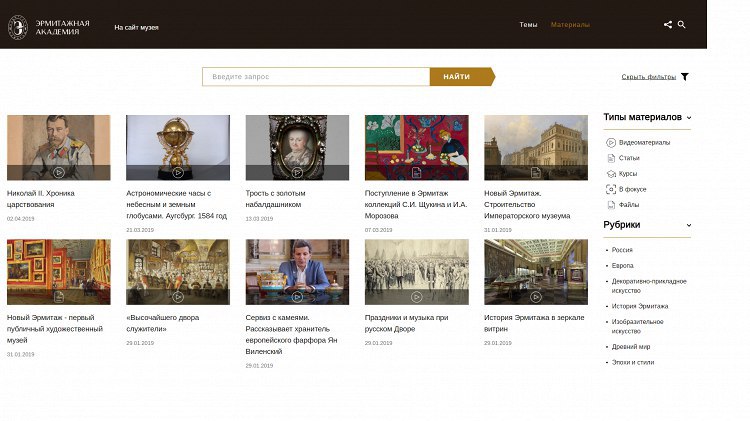Open the share icon in header

(668, 24)
